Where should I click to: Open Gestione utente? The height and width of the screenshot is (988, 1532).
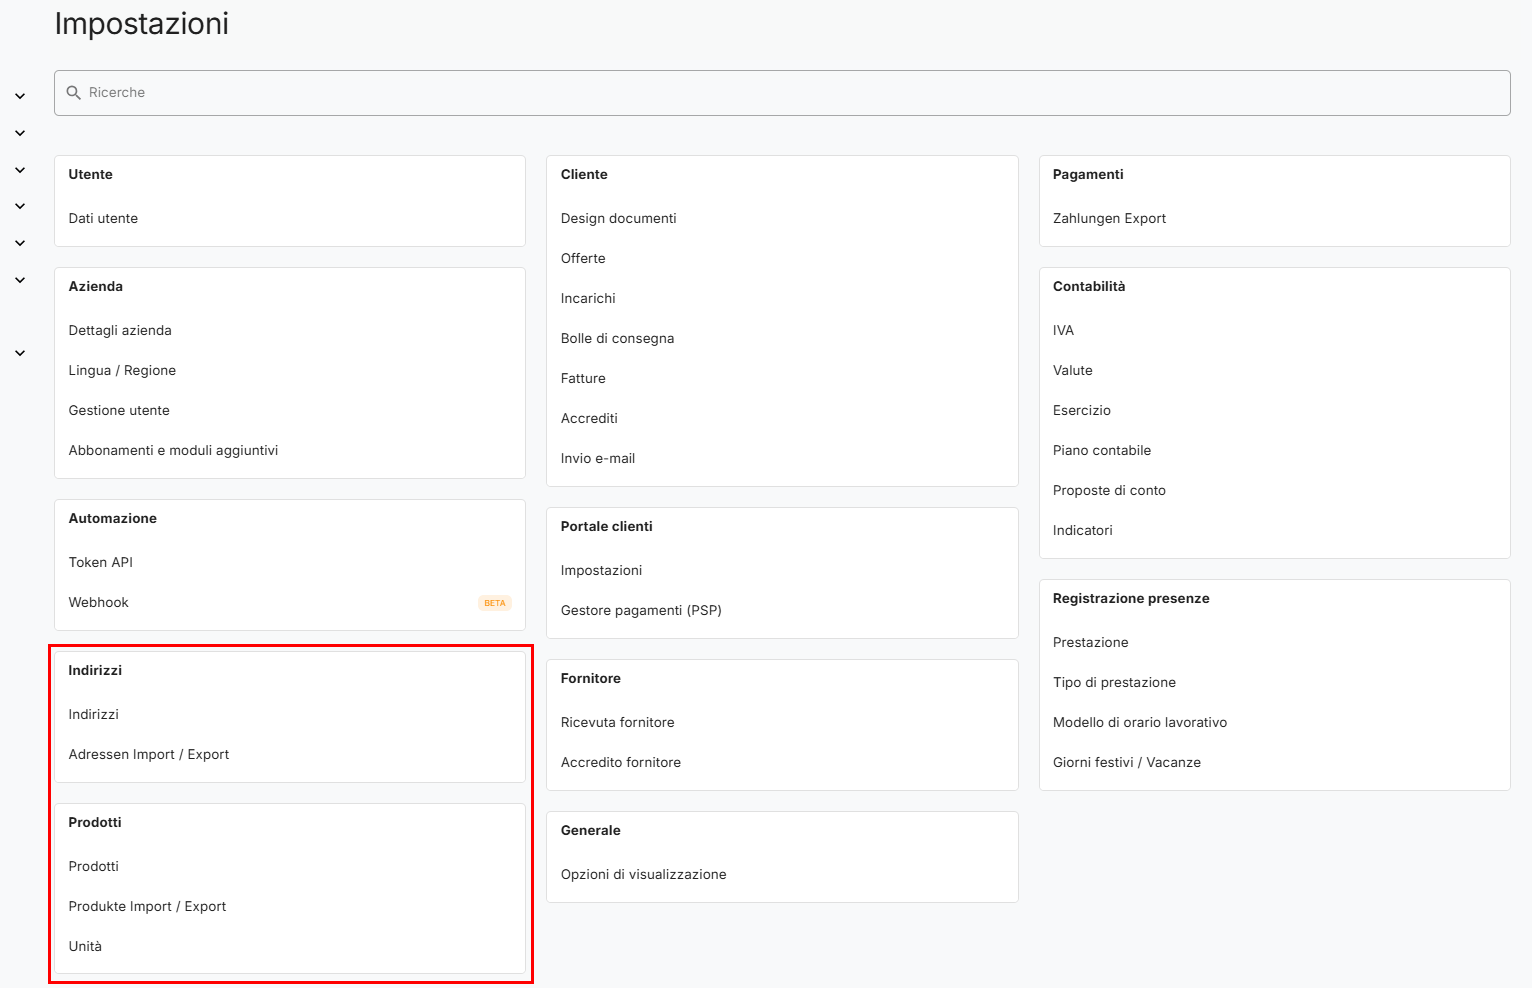tap(119, 410)
